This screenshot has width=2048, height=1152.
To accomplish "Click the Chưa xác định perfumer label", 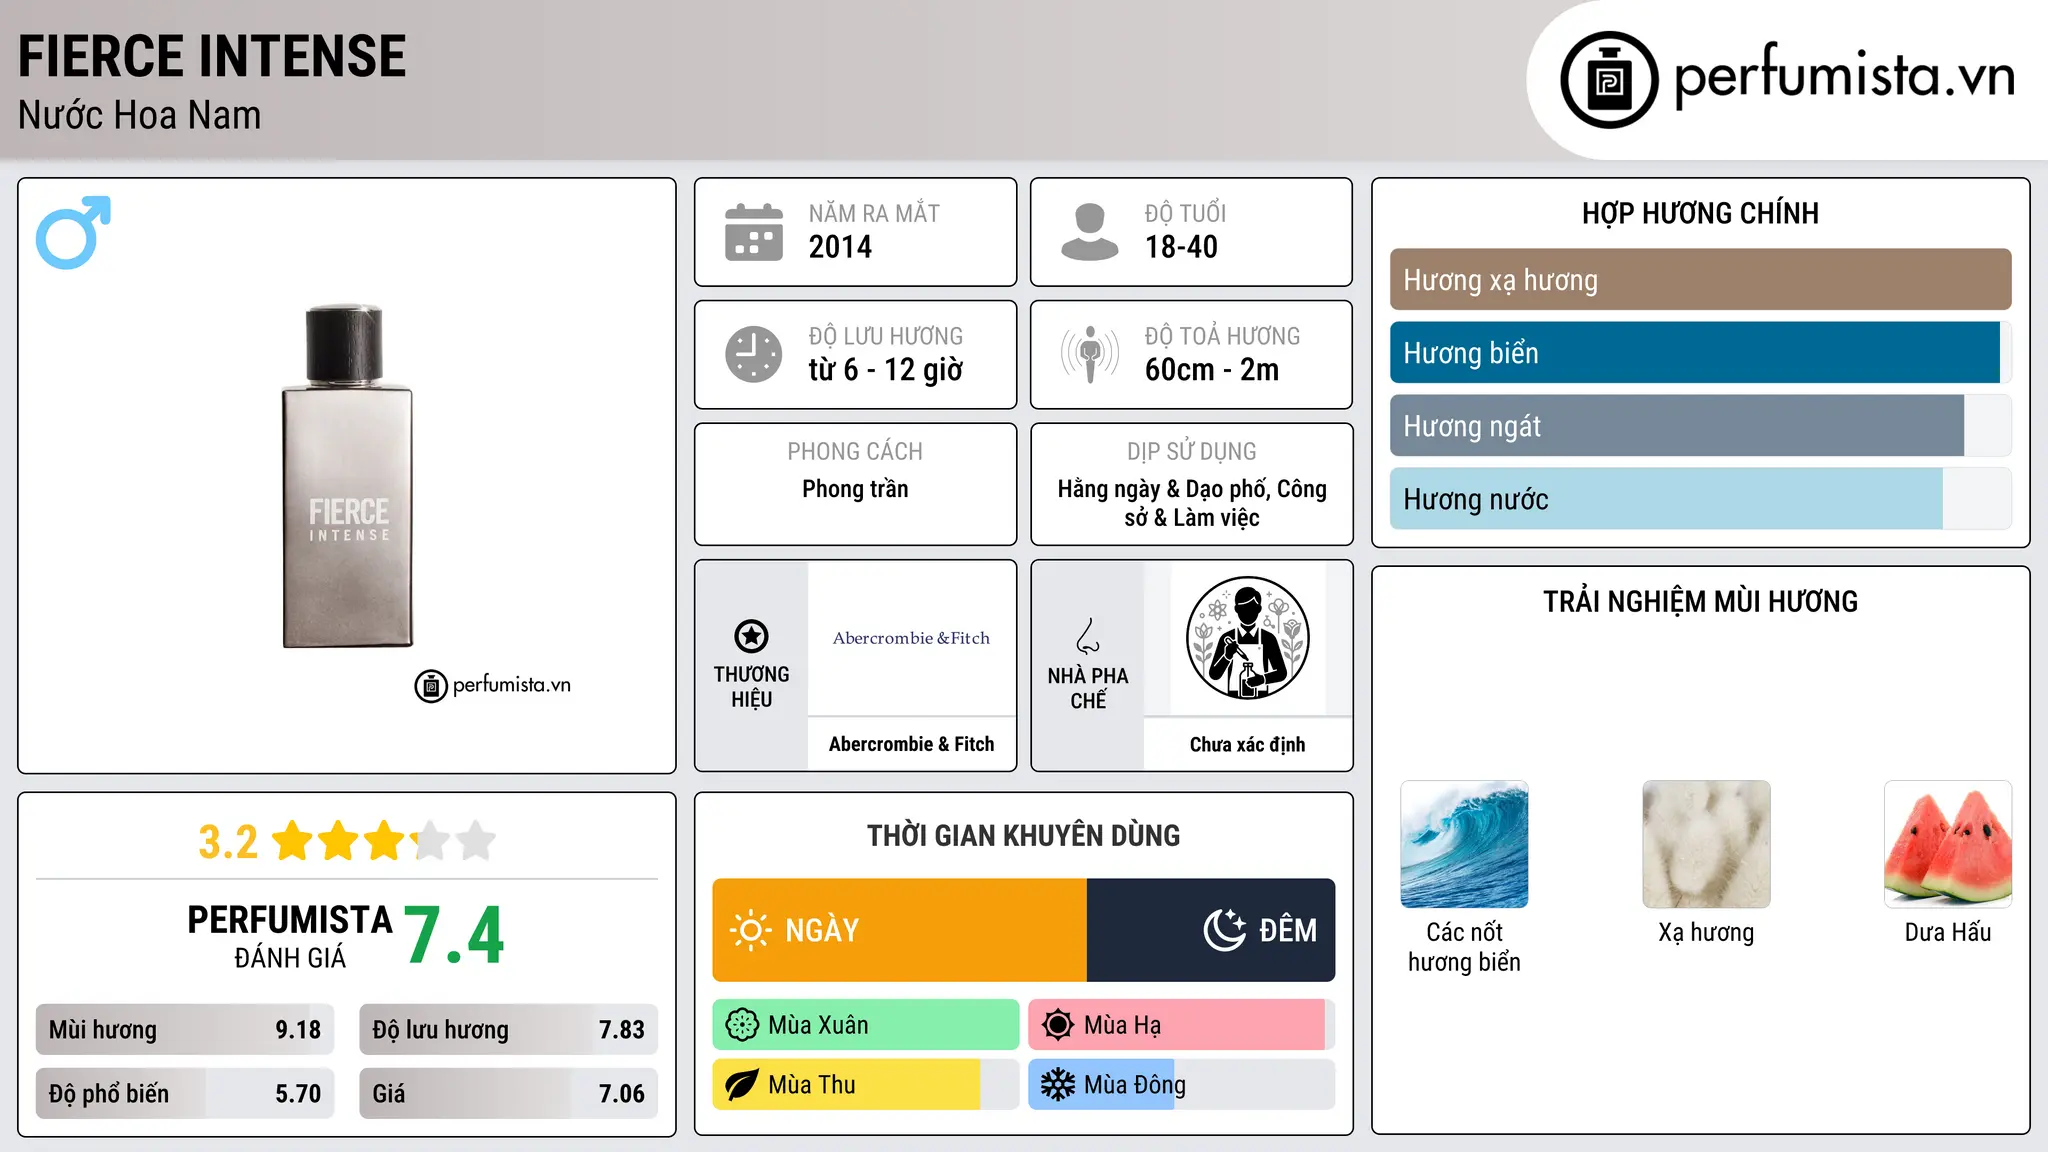I will (x=1247, y=744).
